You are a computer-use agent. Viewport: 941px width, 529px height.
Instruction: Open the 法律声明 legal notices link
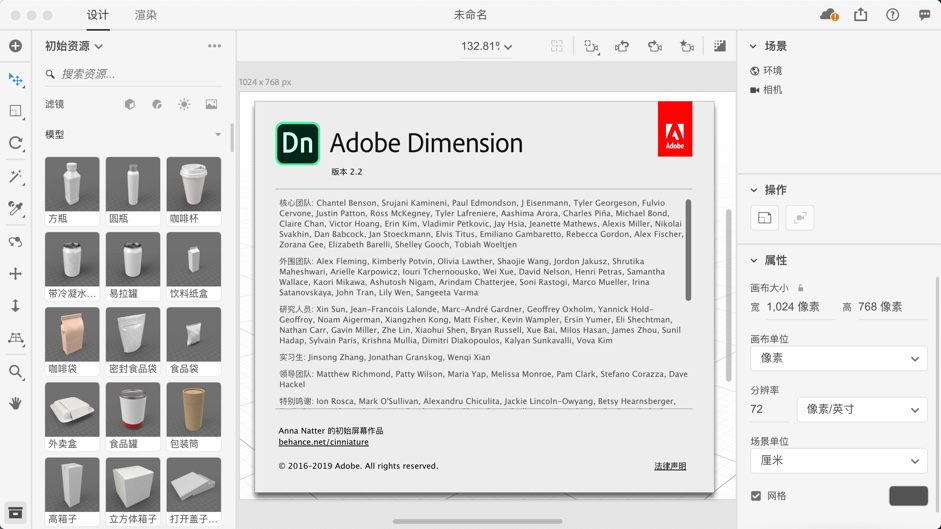click(x=670, y=466)
